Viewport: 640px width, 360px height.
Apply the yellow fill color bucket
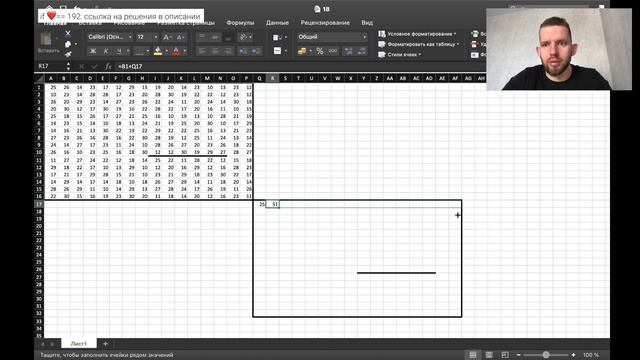click(158, 51)
